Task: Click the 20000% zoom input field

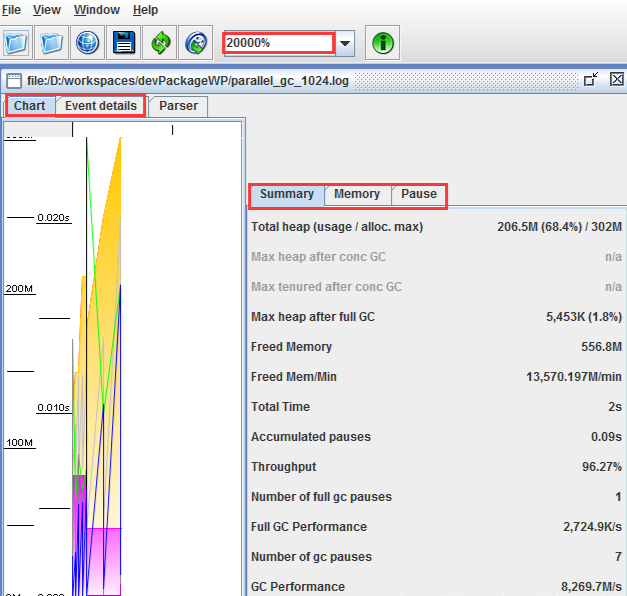Action: pyautogui.click(x=278, y=43)
